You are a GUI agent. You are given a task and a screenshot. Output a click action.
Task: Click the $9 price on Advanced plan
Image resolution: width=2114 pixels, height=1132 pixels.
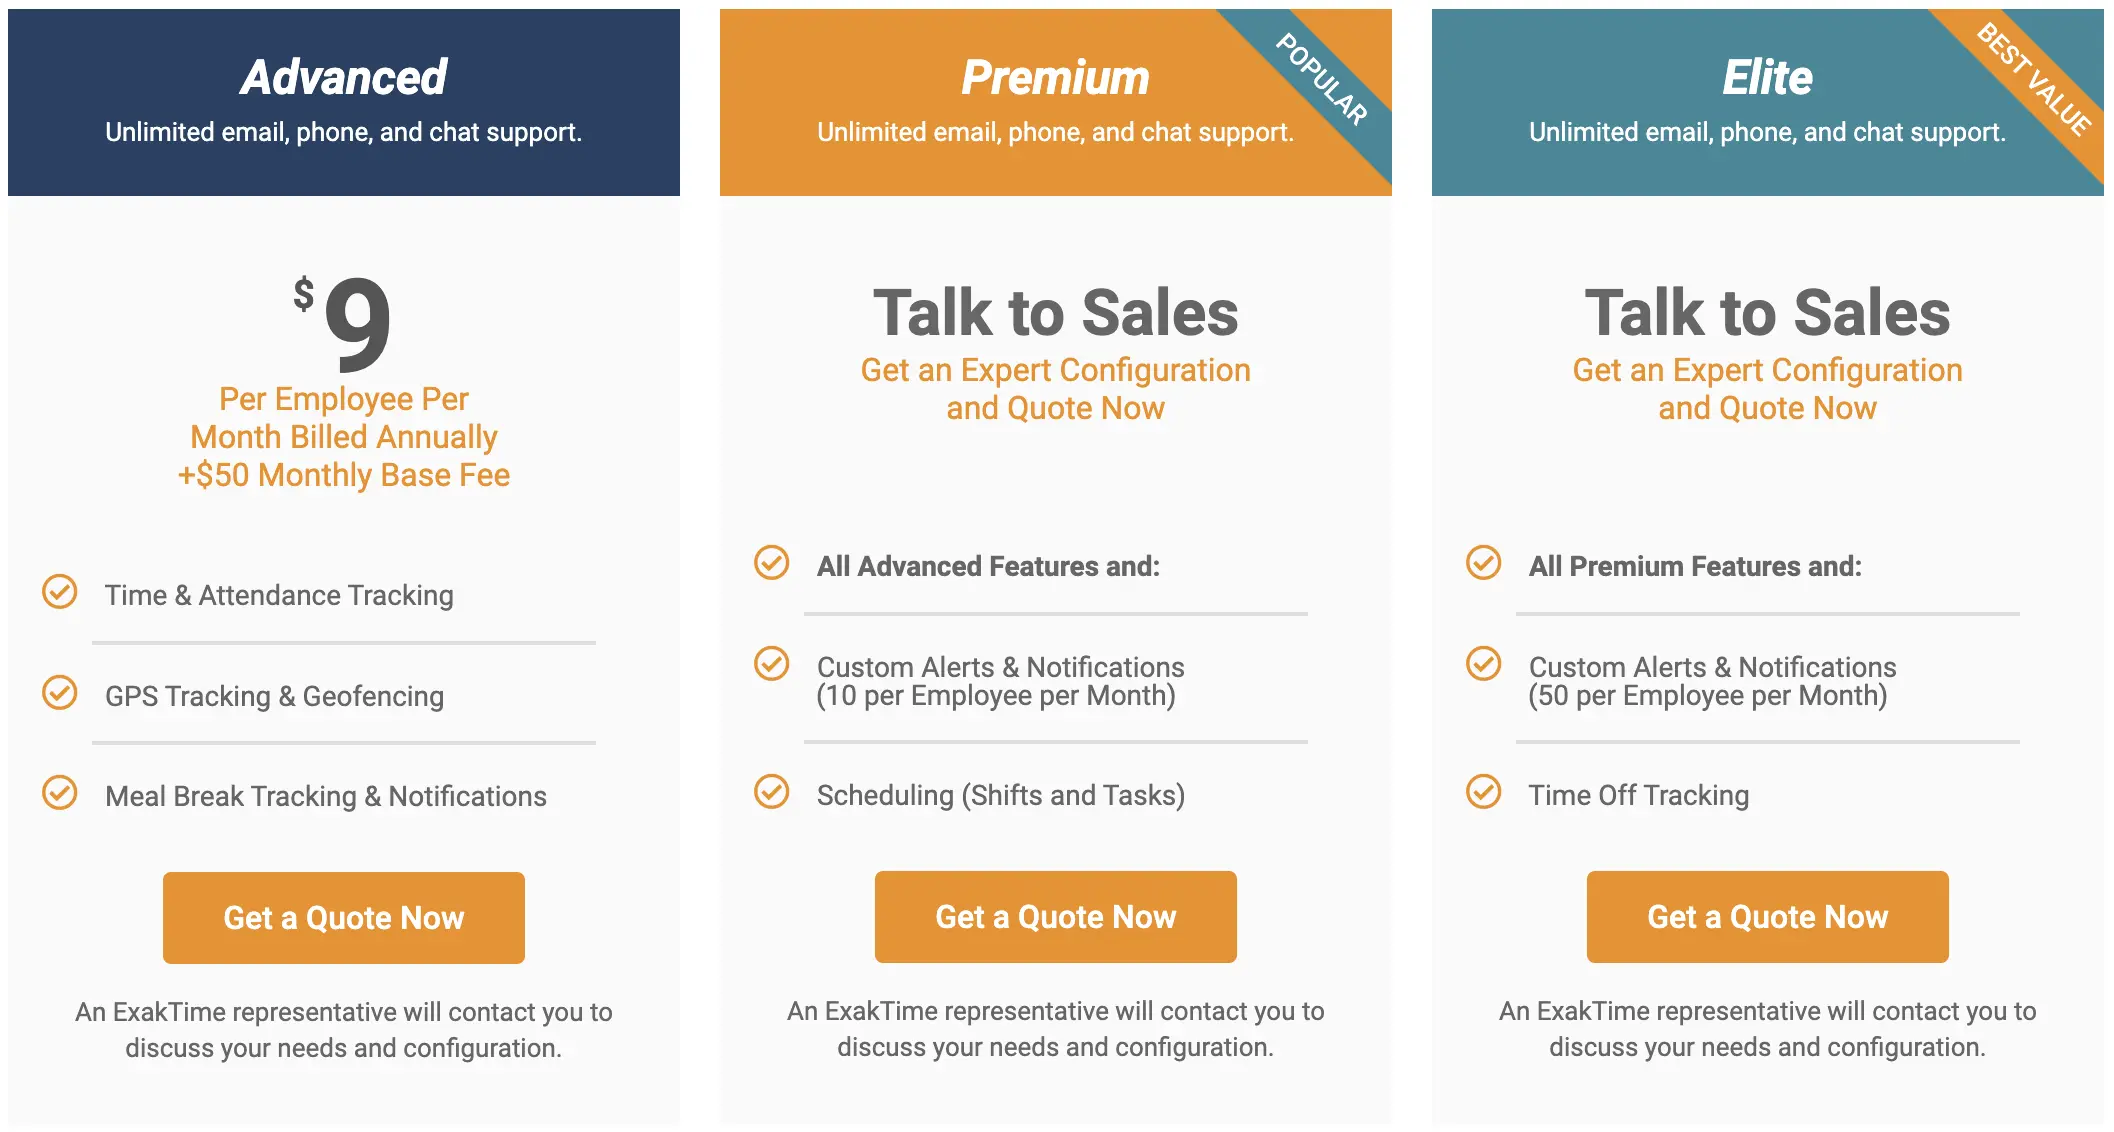pyautogui.click(x=345, y=320)
